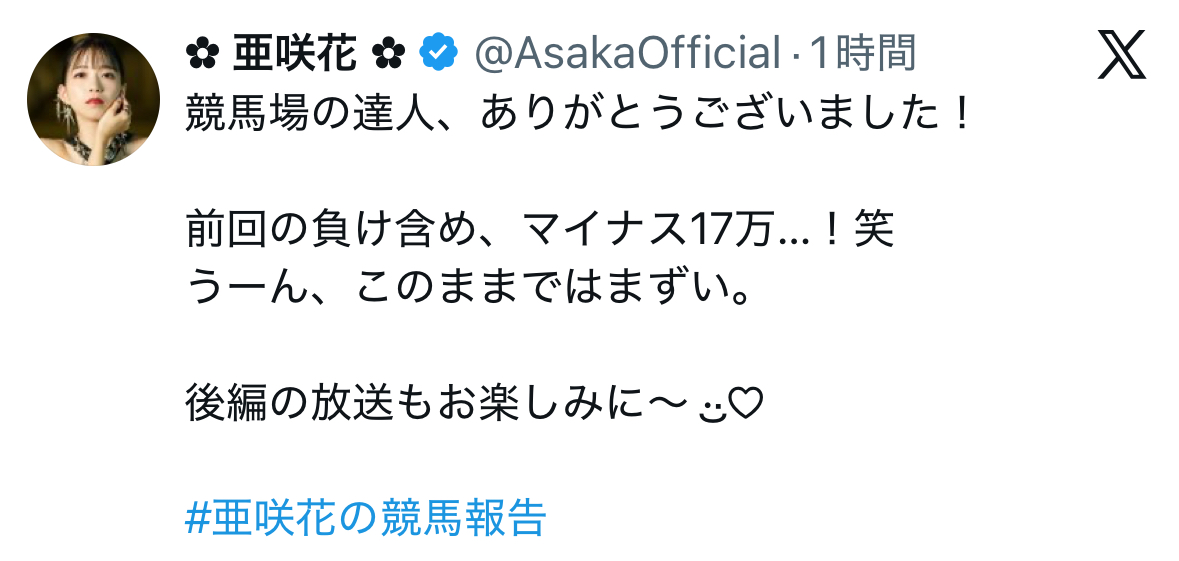Open the profile avatar photo
This screenshot has height=561, width=1179.
tap(93, 99)
